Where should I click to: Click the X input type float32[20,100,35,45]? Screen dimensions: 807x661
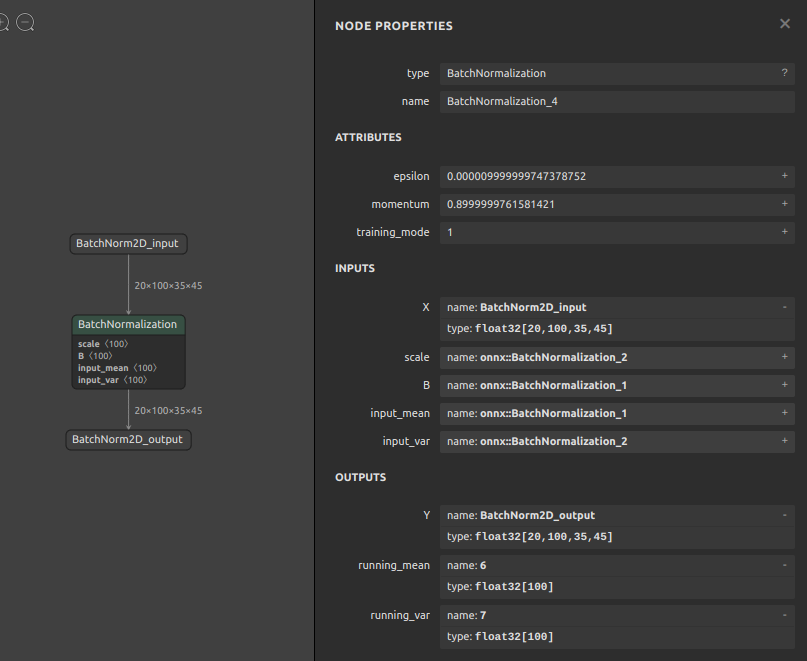point(543,328)
